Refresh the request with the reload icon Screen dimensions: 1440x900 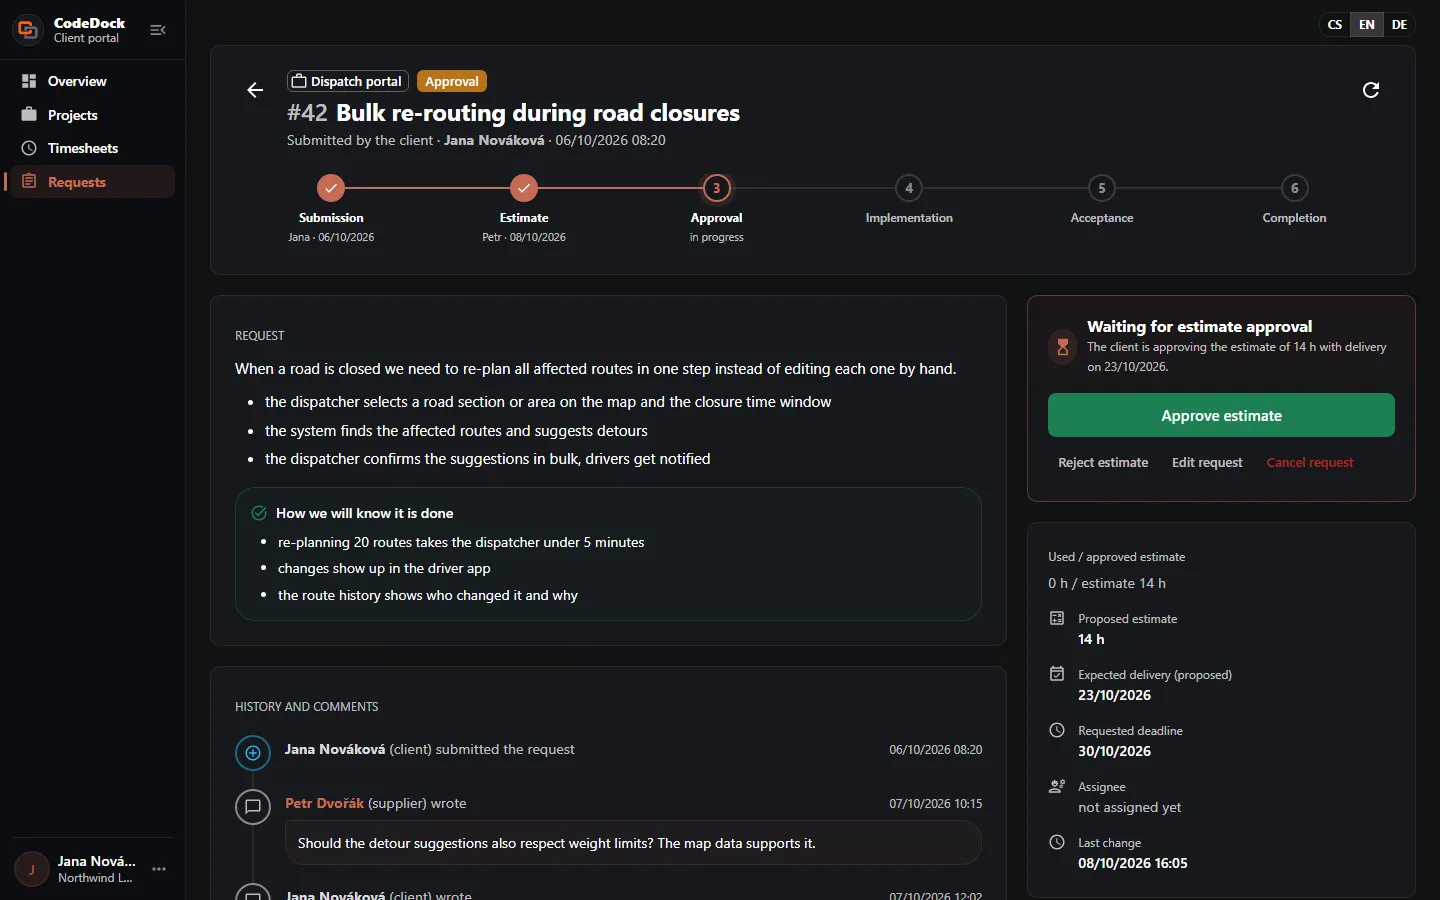point(1371,90)
